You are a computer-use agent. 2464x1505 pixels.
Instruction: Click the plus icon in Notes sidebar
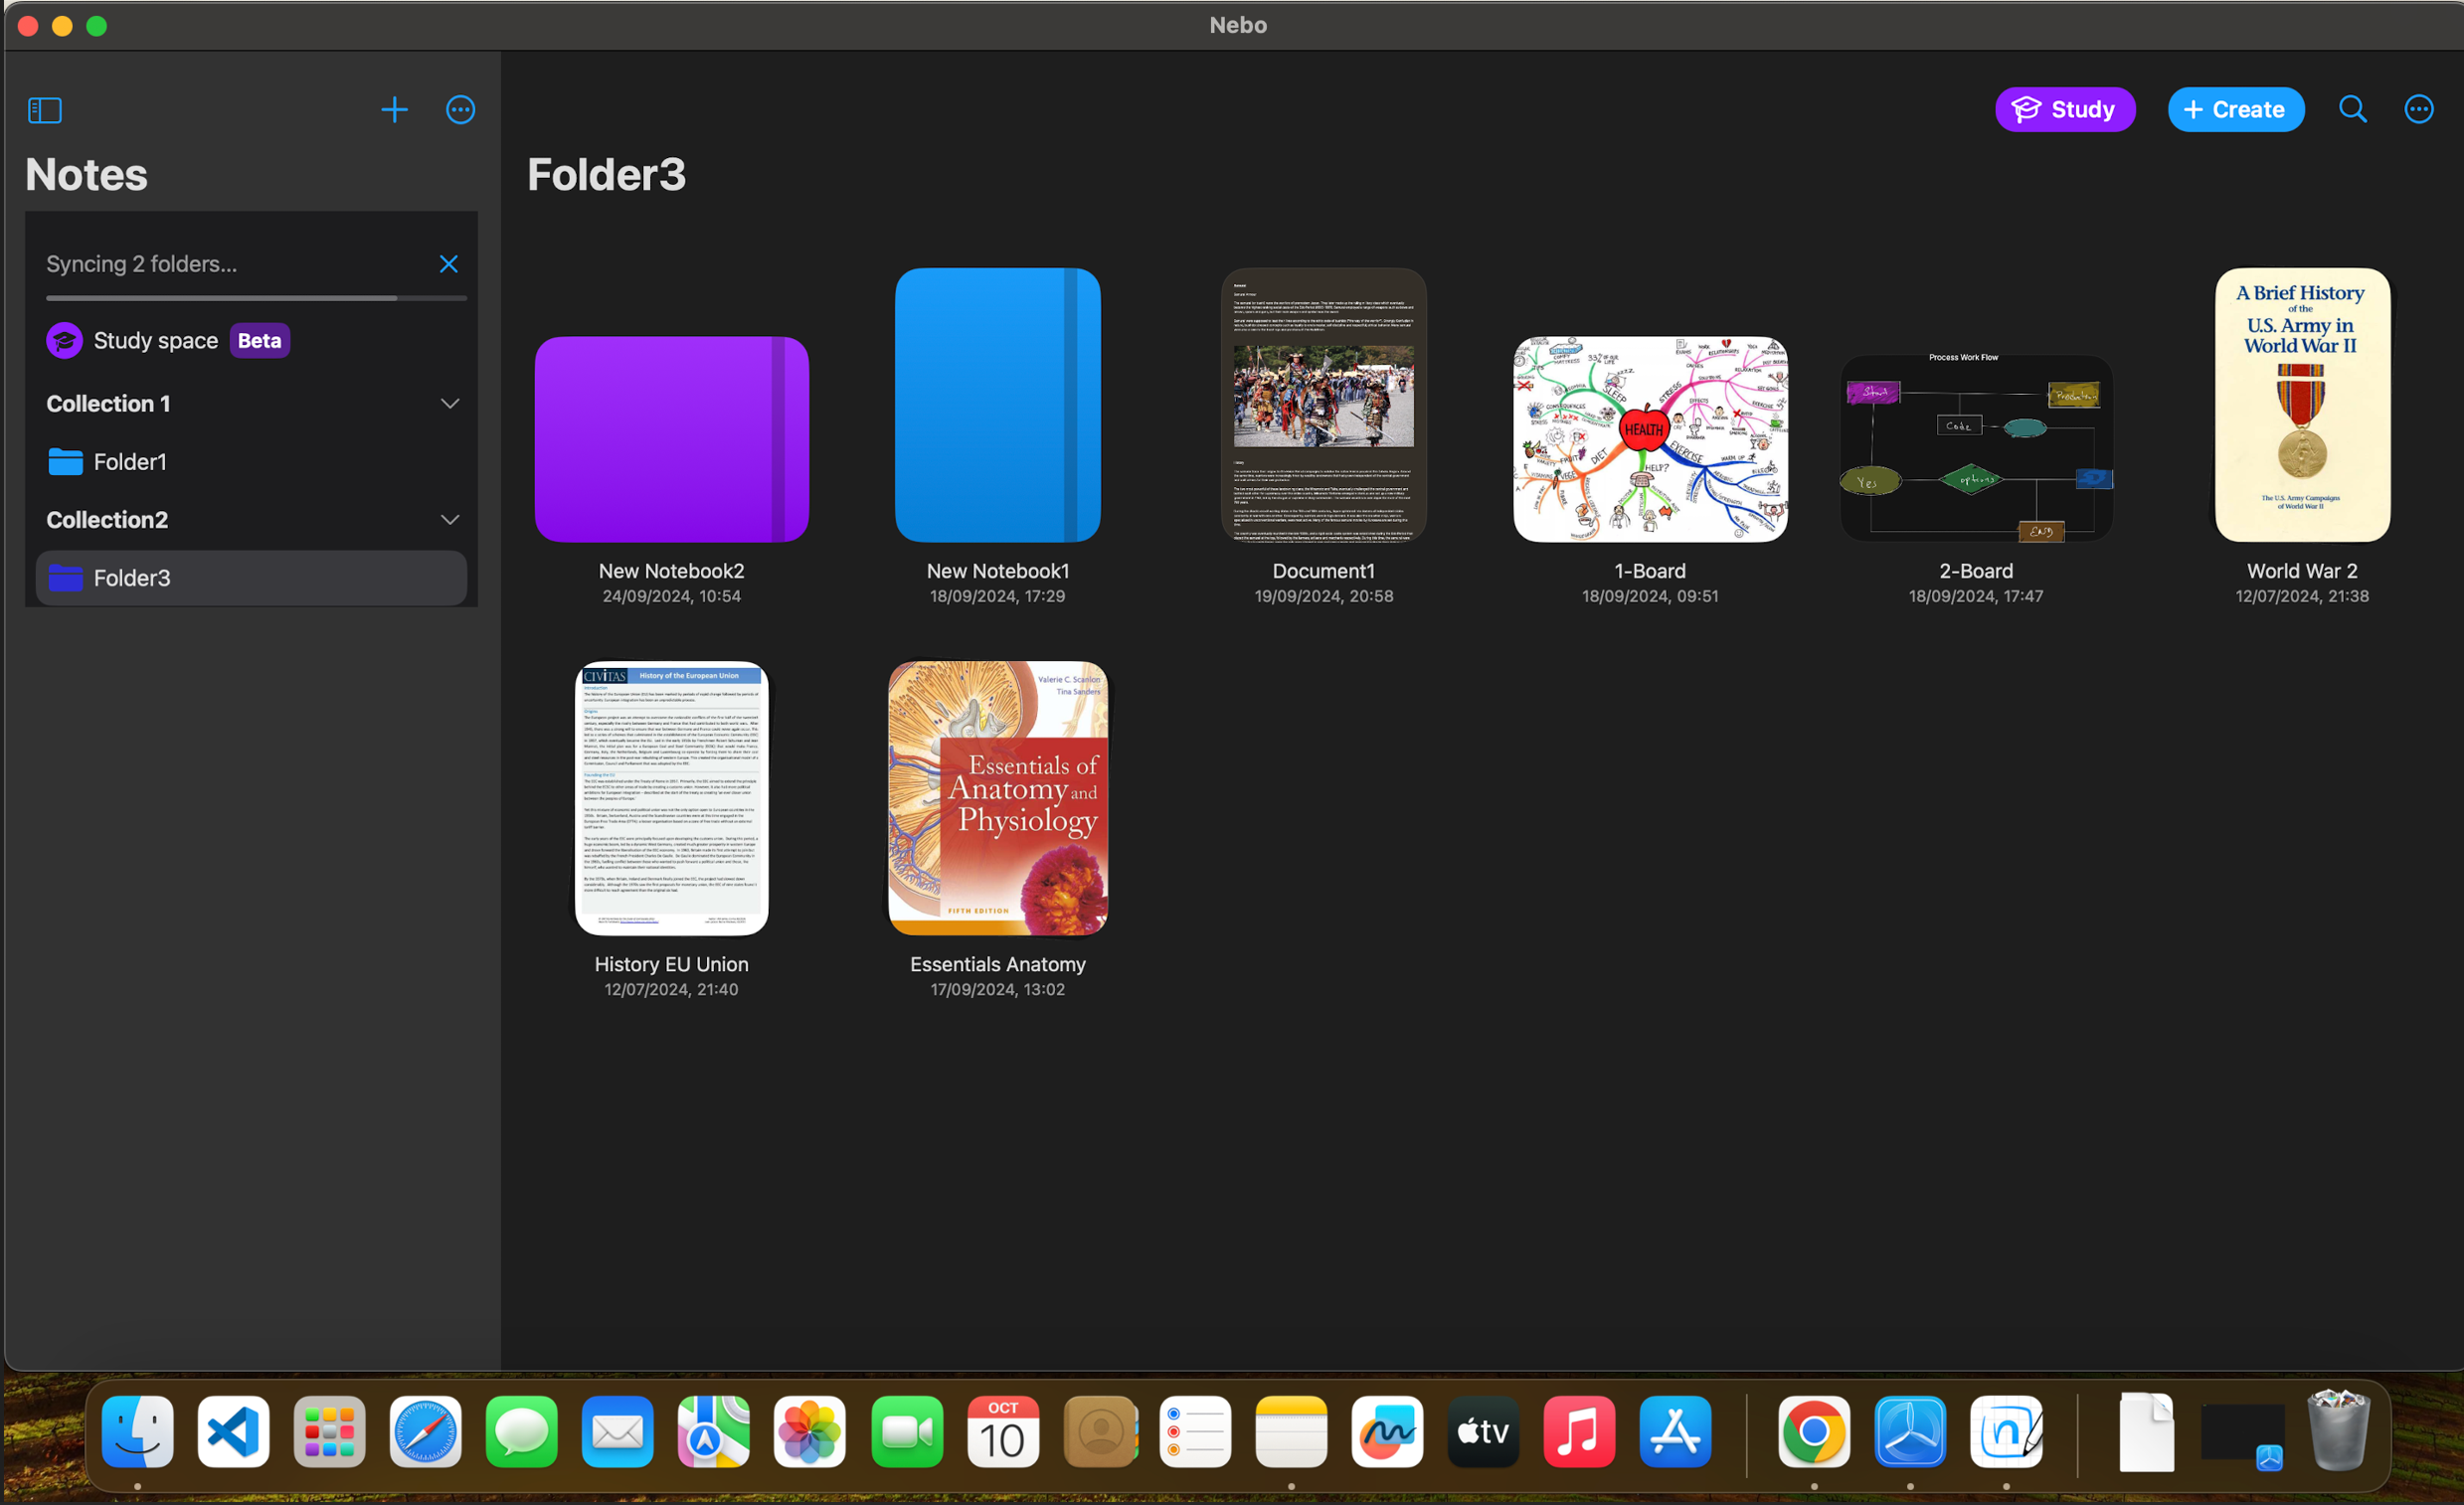394,110
